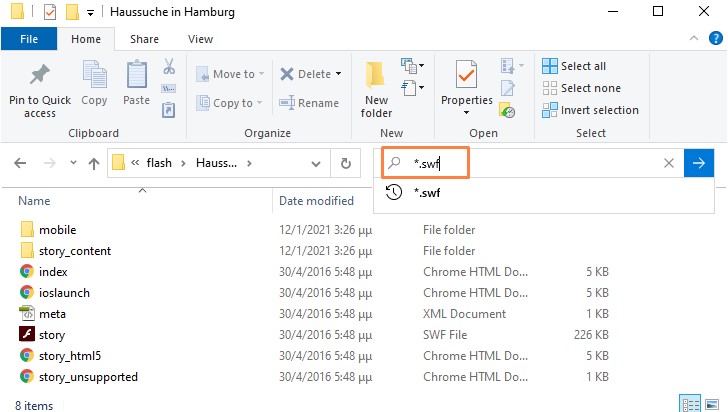Go up one folder level arrow
The image size is (728, 412).
(94, 163)
